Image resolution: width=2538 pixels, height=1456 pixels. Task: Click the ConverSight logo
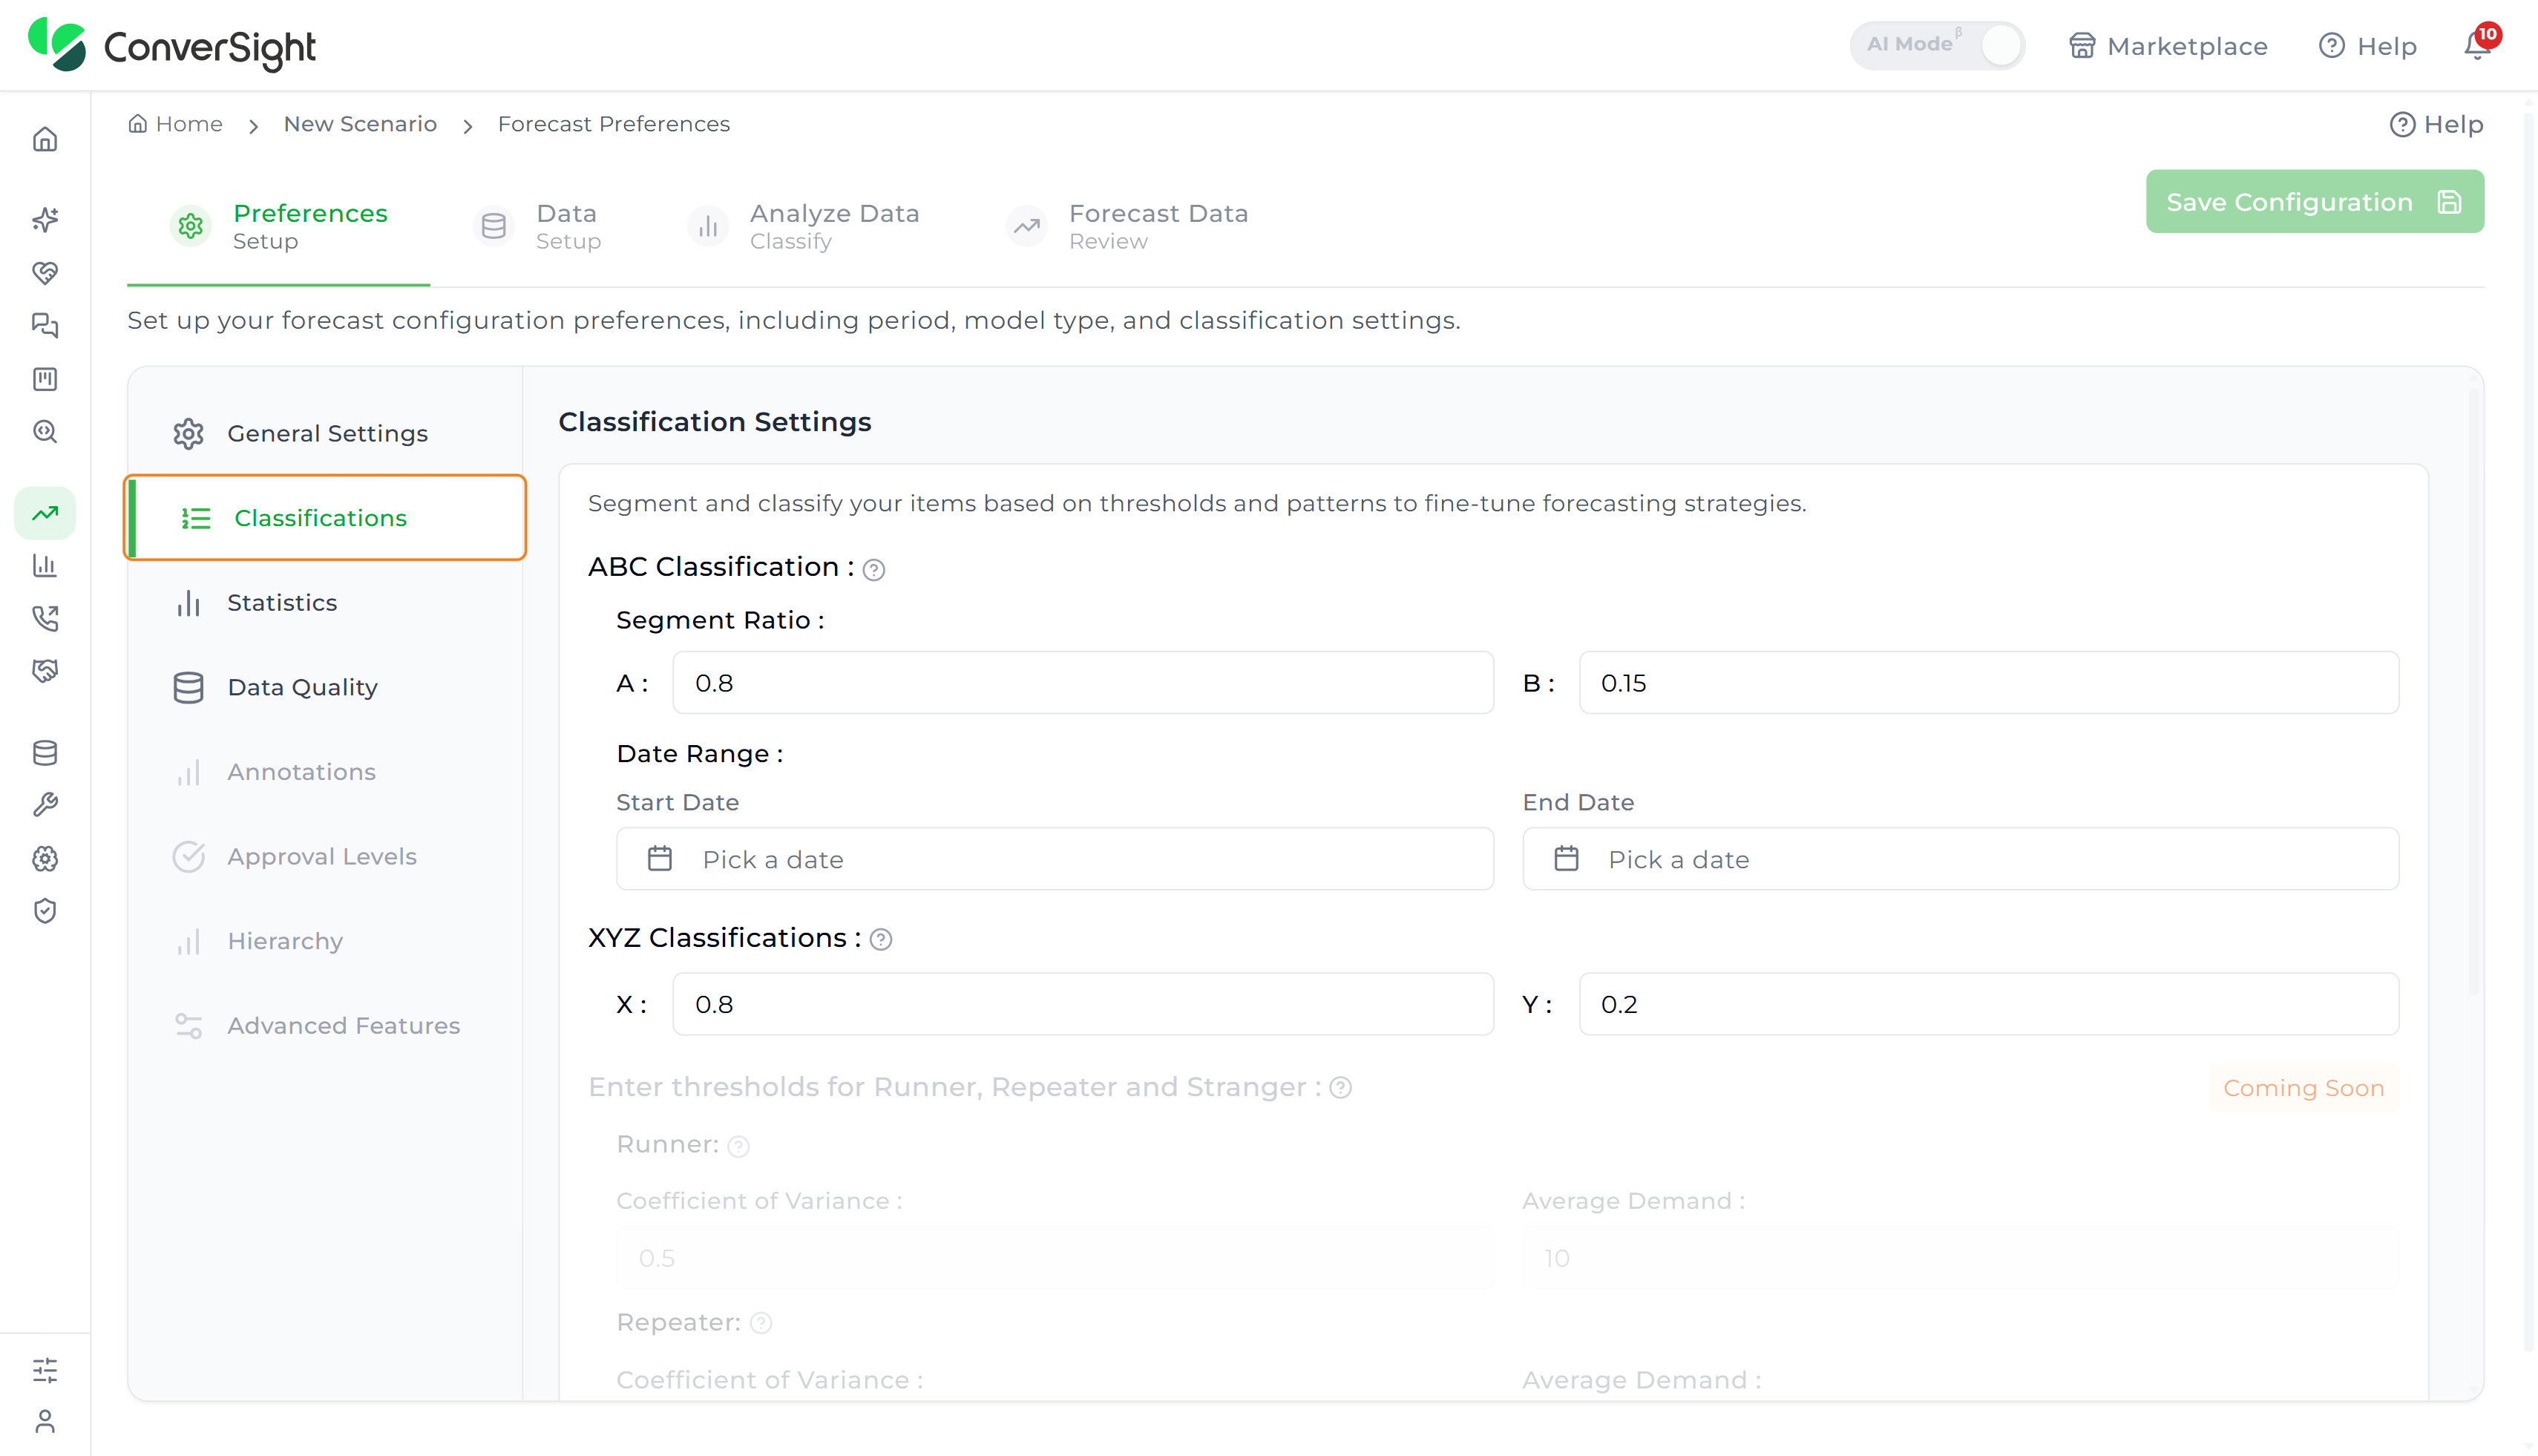tap(172, 45)
